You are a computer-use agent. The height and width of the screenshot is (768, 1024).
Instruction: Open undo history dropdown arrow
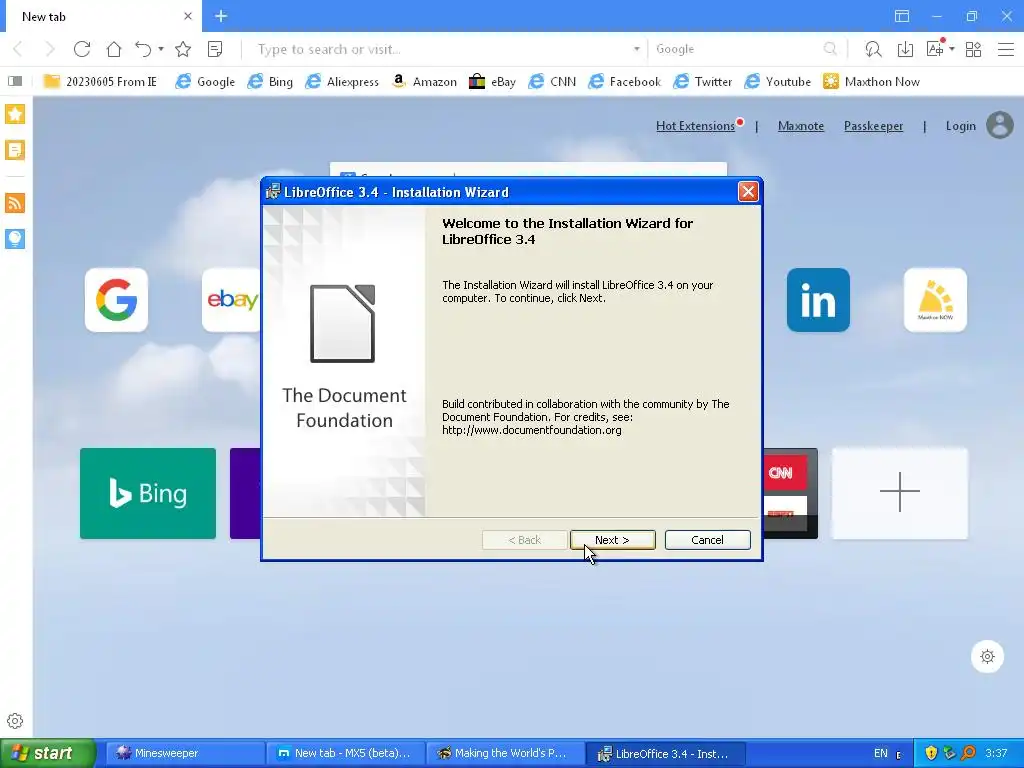click(x=161, y=49)
